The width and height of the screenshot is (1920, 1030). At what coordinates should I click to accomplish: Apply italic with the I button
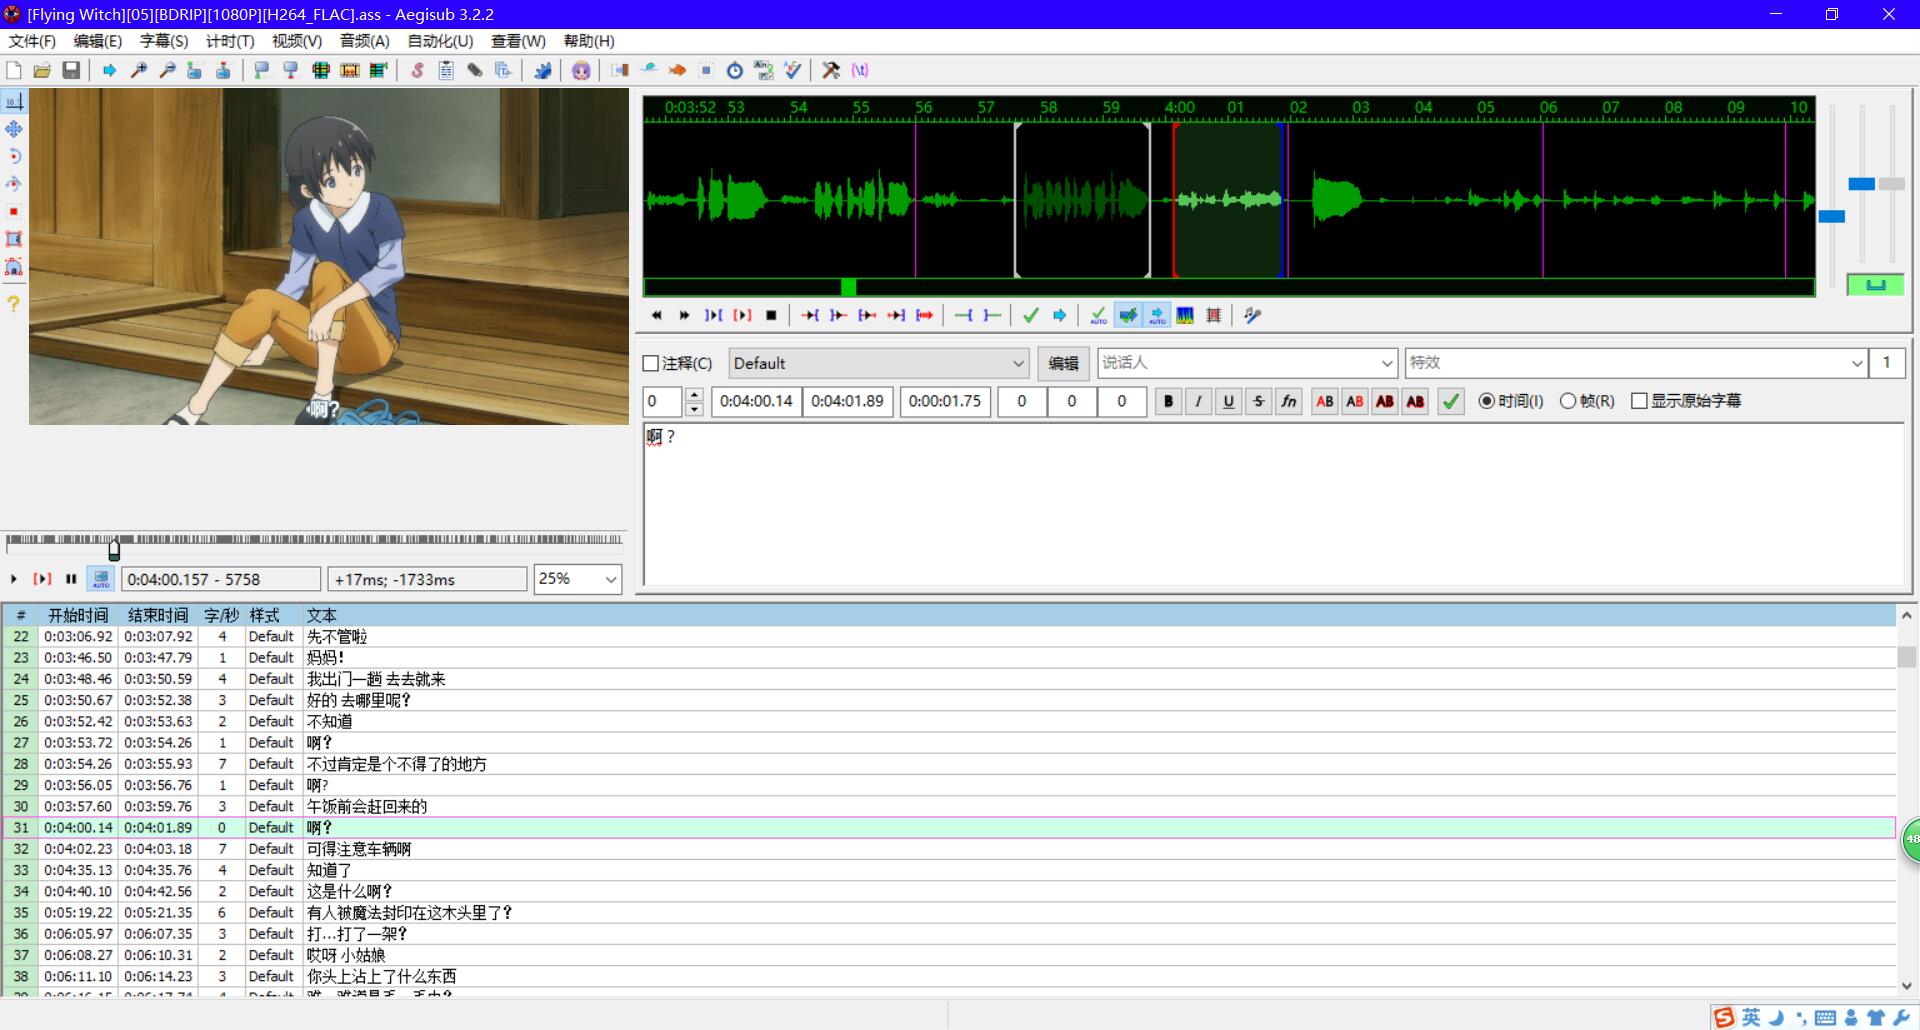click(1198, 401)
